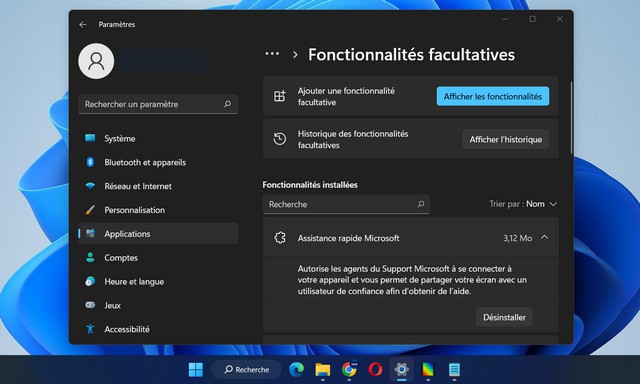
Task: Open File Explorer from taskbar
Action: click(323, 369)
